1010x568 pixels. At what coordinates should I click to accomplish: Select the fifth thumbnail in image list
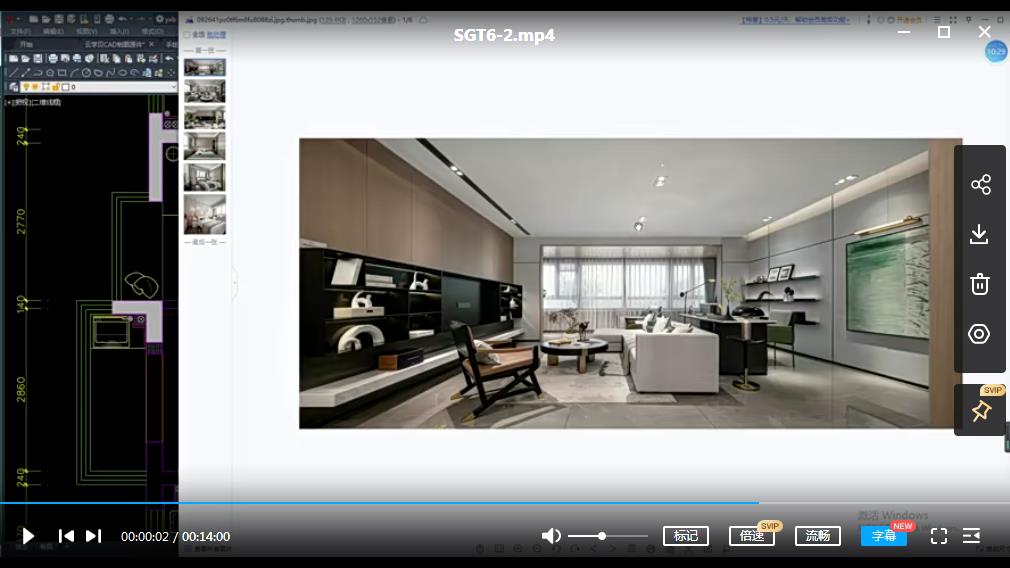205,177
